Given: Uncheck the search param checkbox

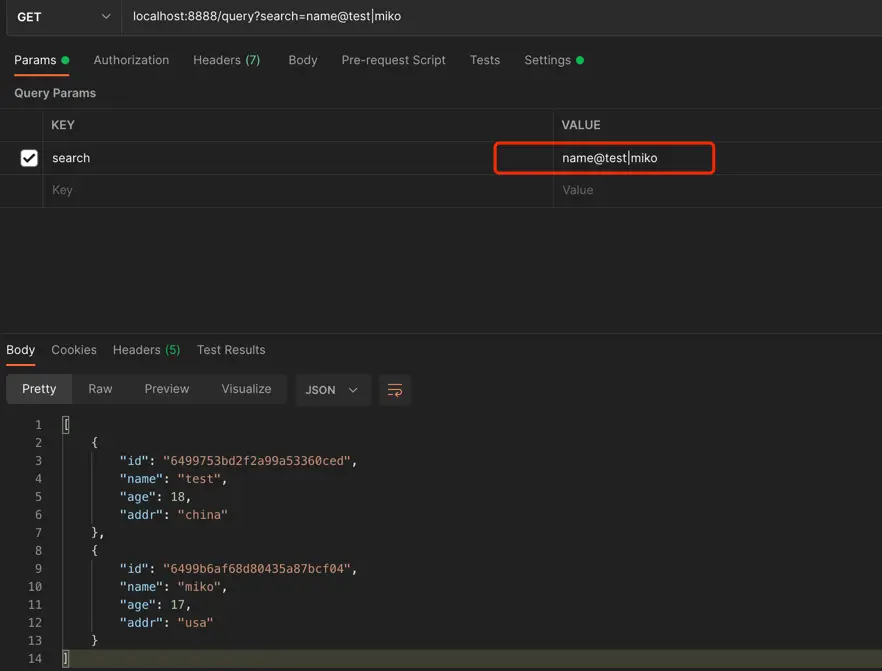Looking at the screenshot, I should click(x=29, y=158).
